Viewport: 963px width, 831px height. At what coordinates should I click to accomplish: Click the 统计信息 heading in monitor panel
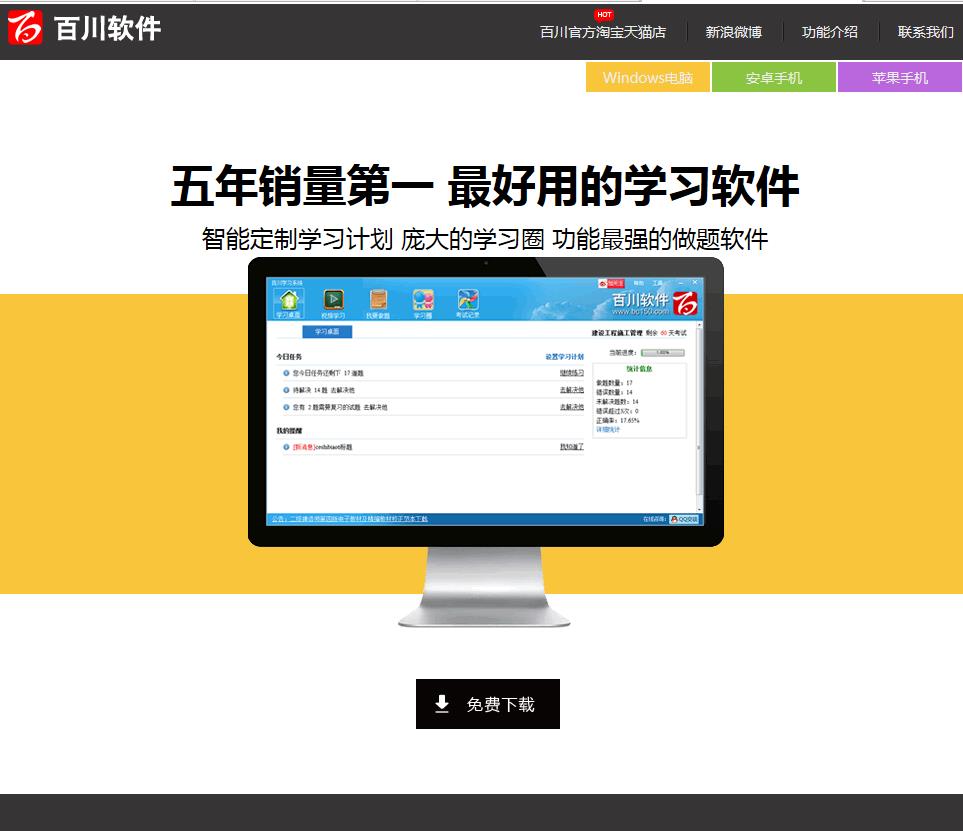pos(639,369)
